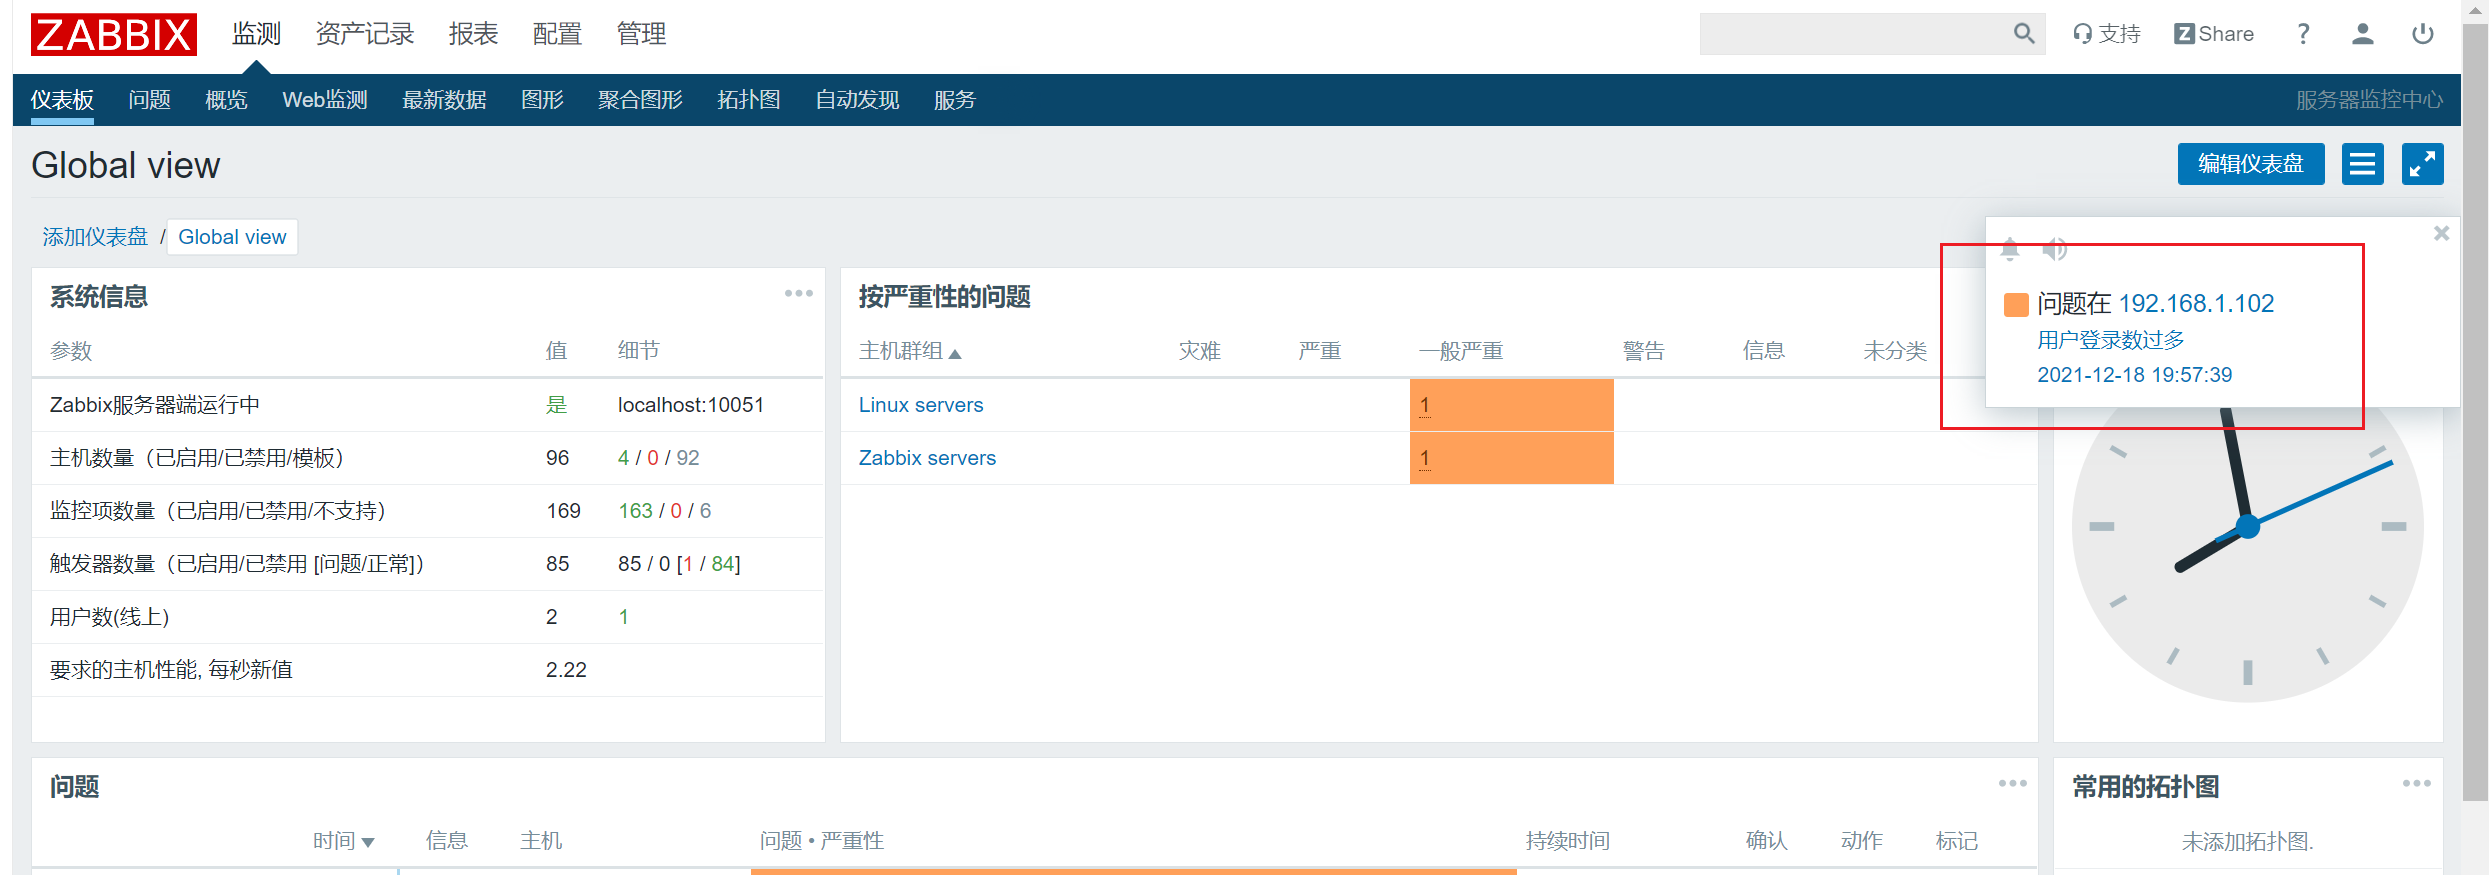Viewport: 2489px width, 875px height.
Task: Open the dashboard list menu icon
Action: pyautogui.click(x=2362, y=164)
